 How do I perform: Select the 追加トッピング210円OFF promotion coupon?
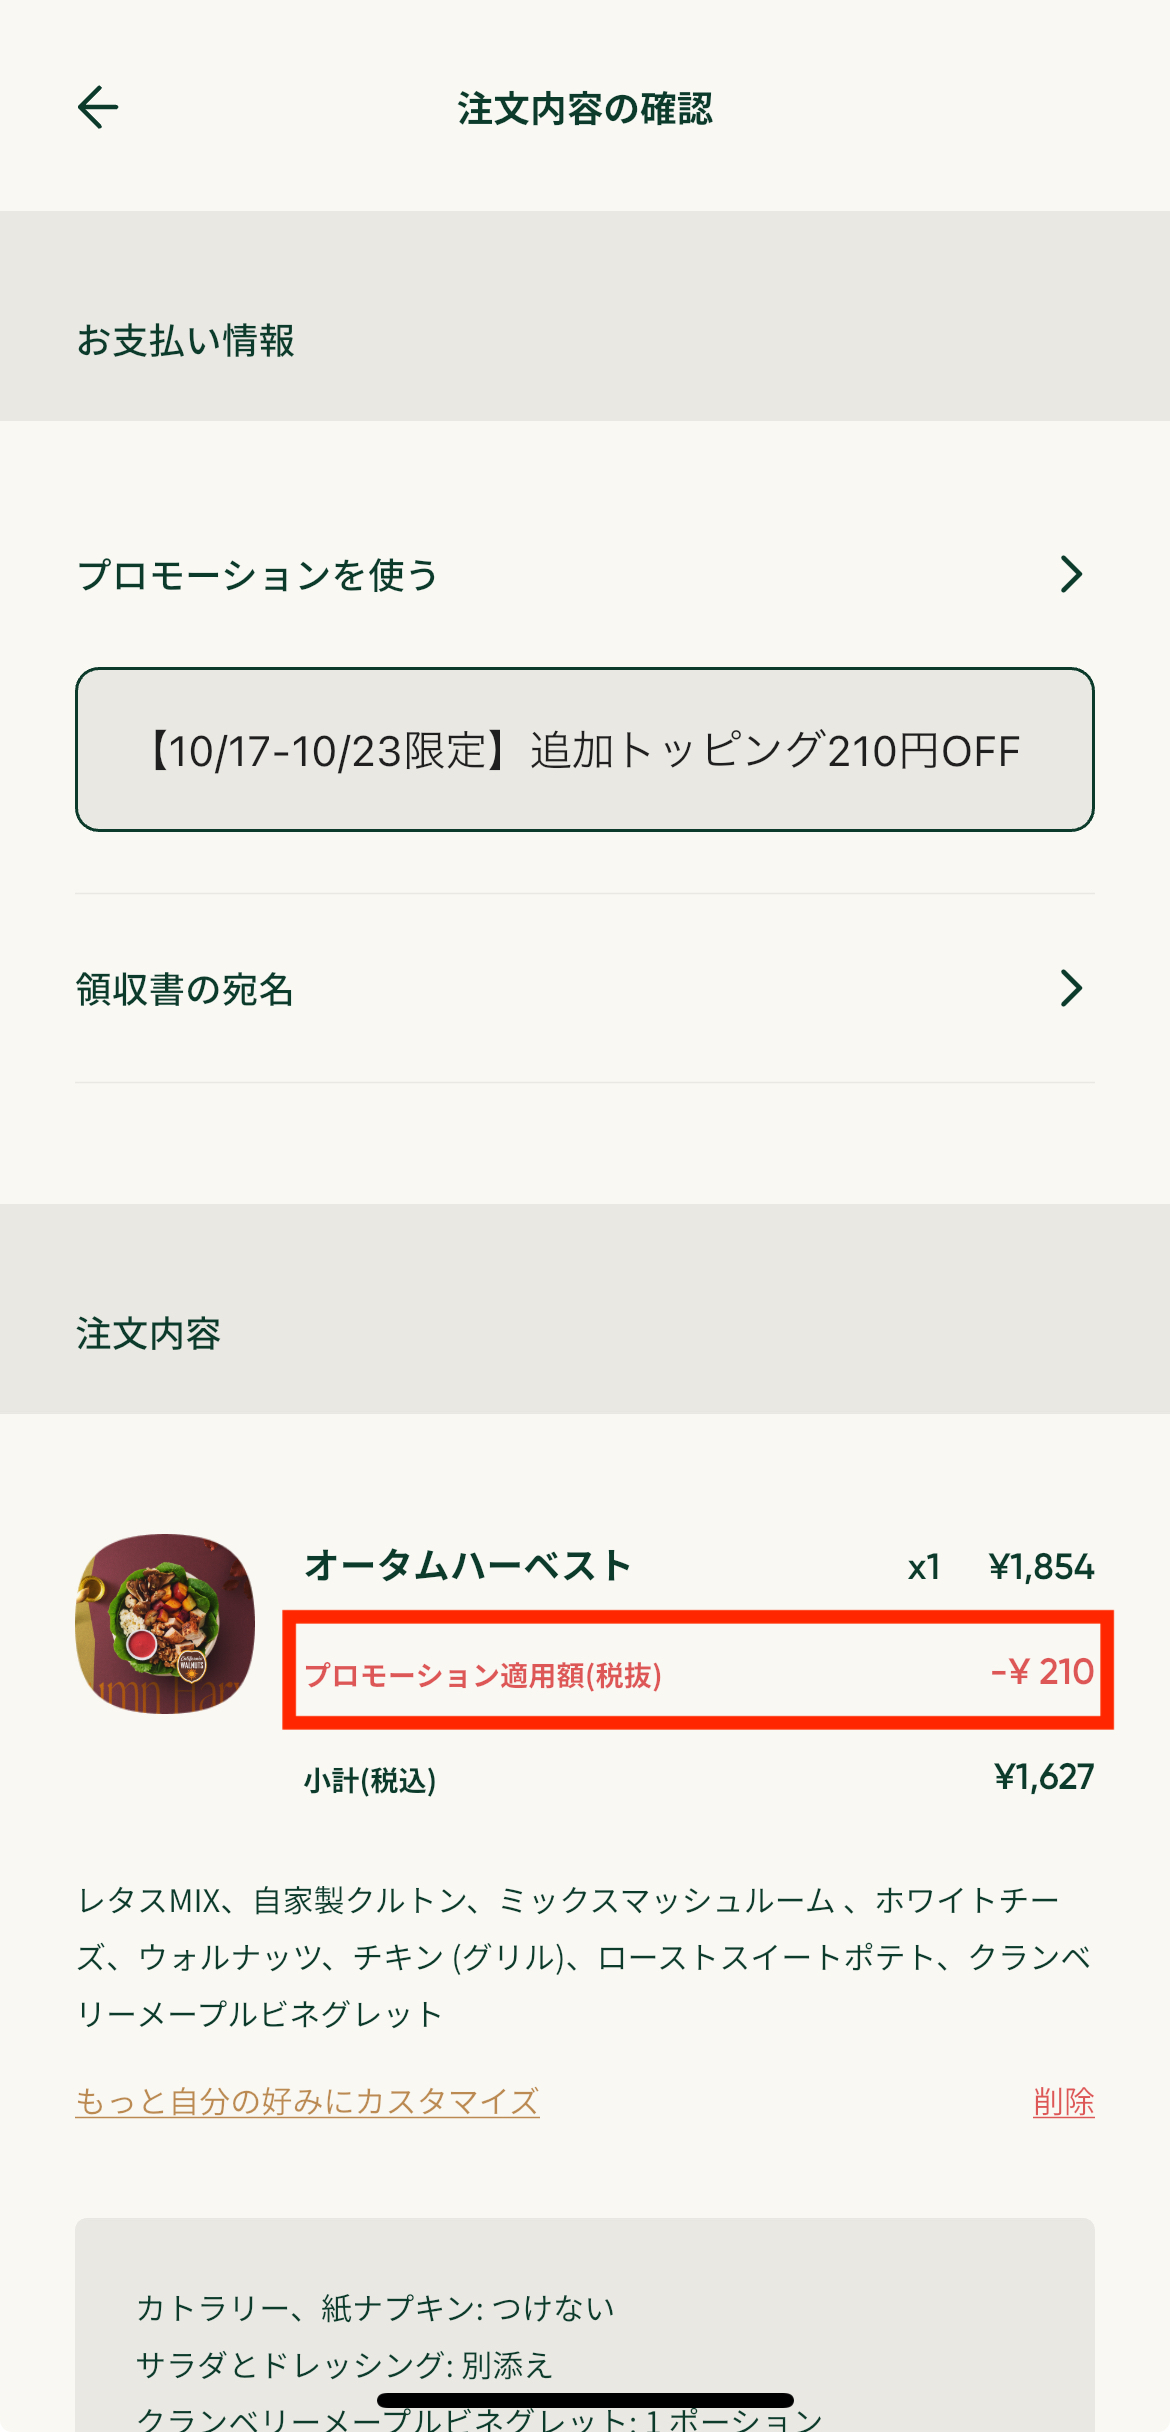point(585,750)
